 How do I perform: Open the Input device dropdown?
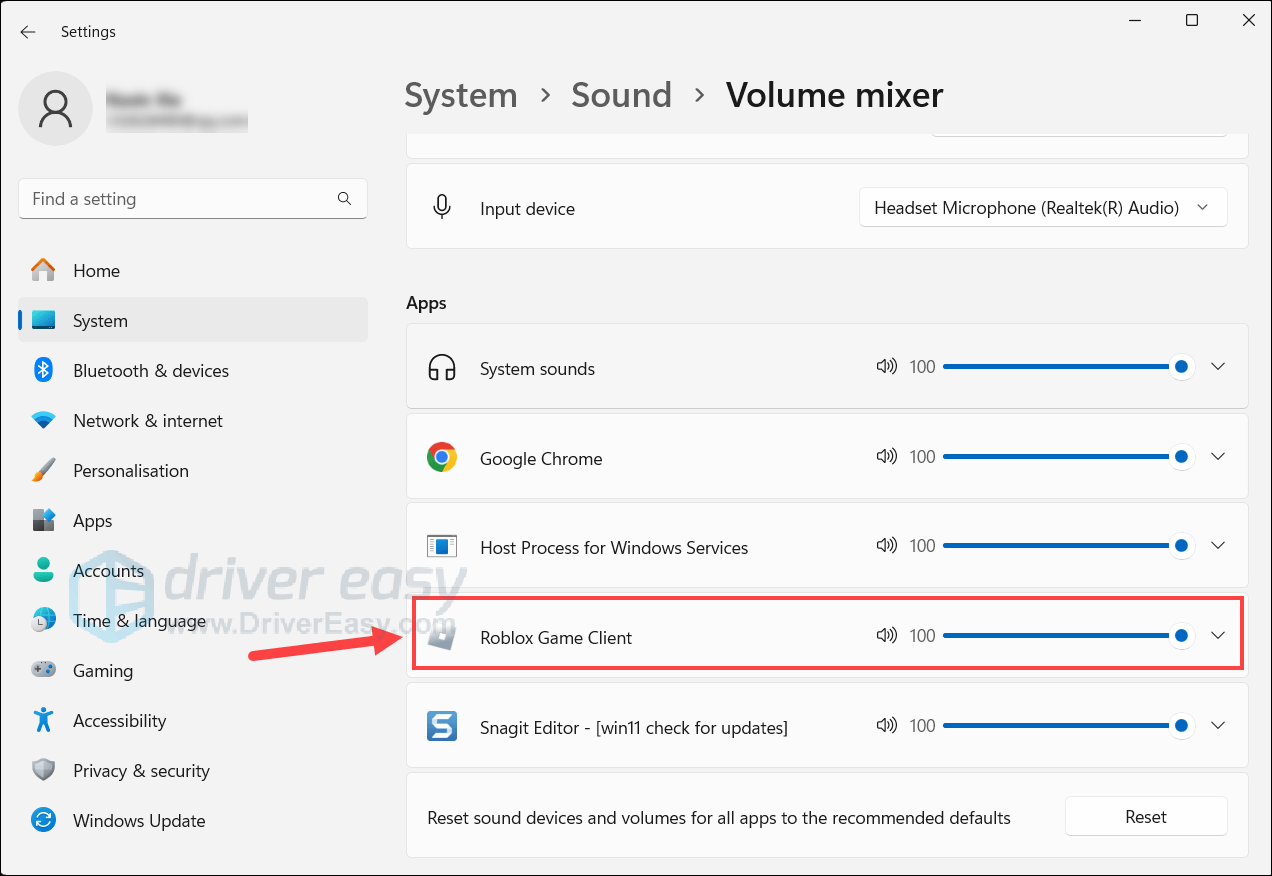pyautogui.click(x=1043, y=208)
